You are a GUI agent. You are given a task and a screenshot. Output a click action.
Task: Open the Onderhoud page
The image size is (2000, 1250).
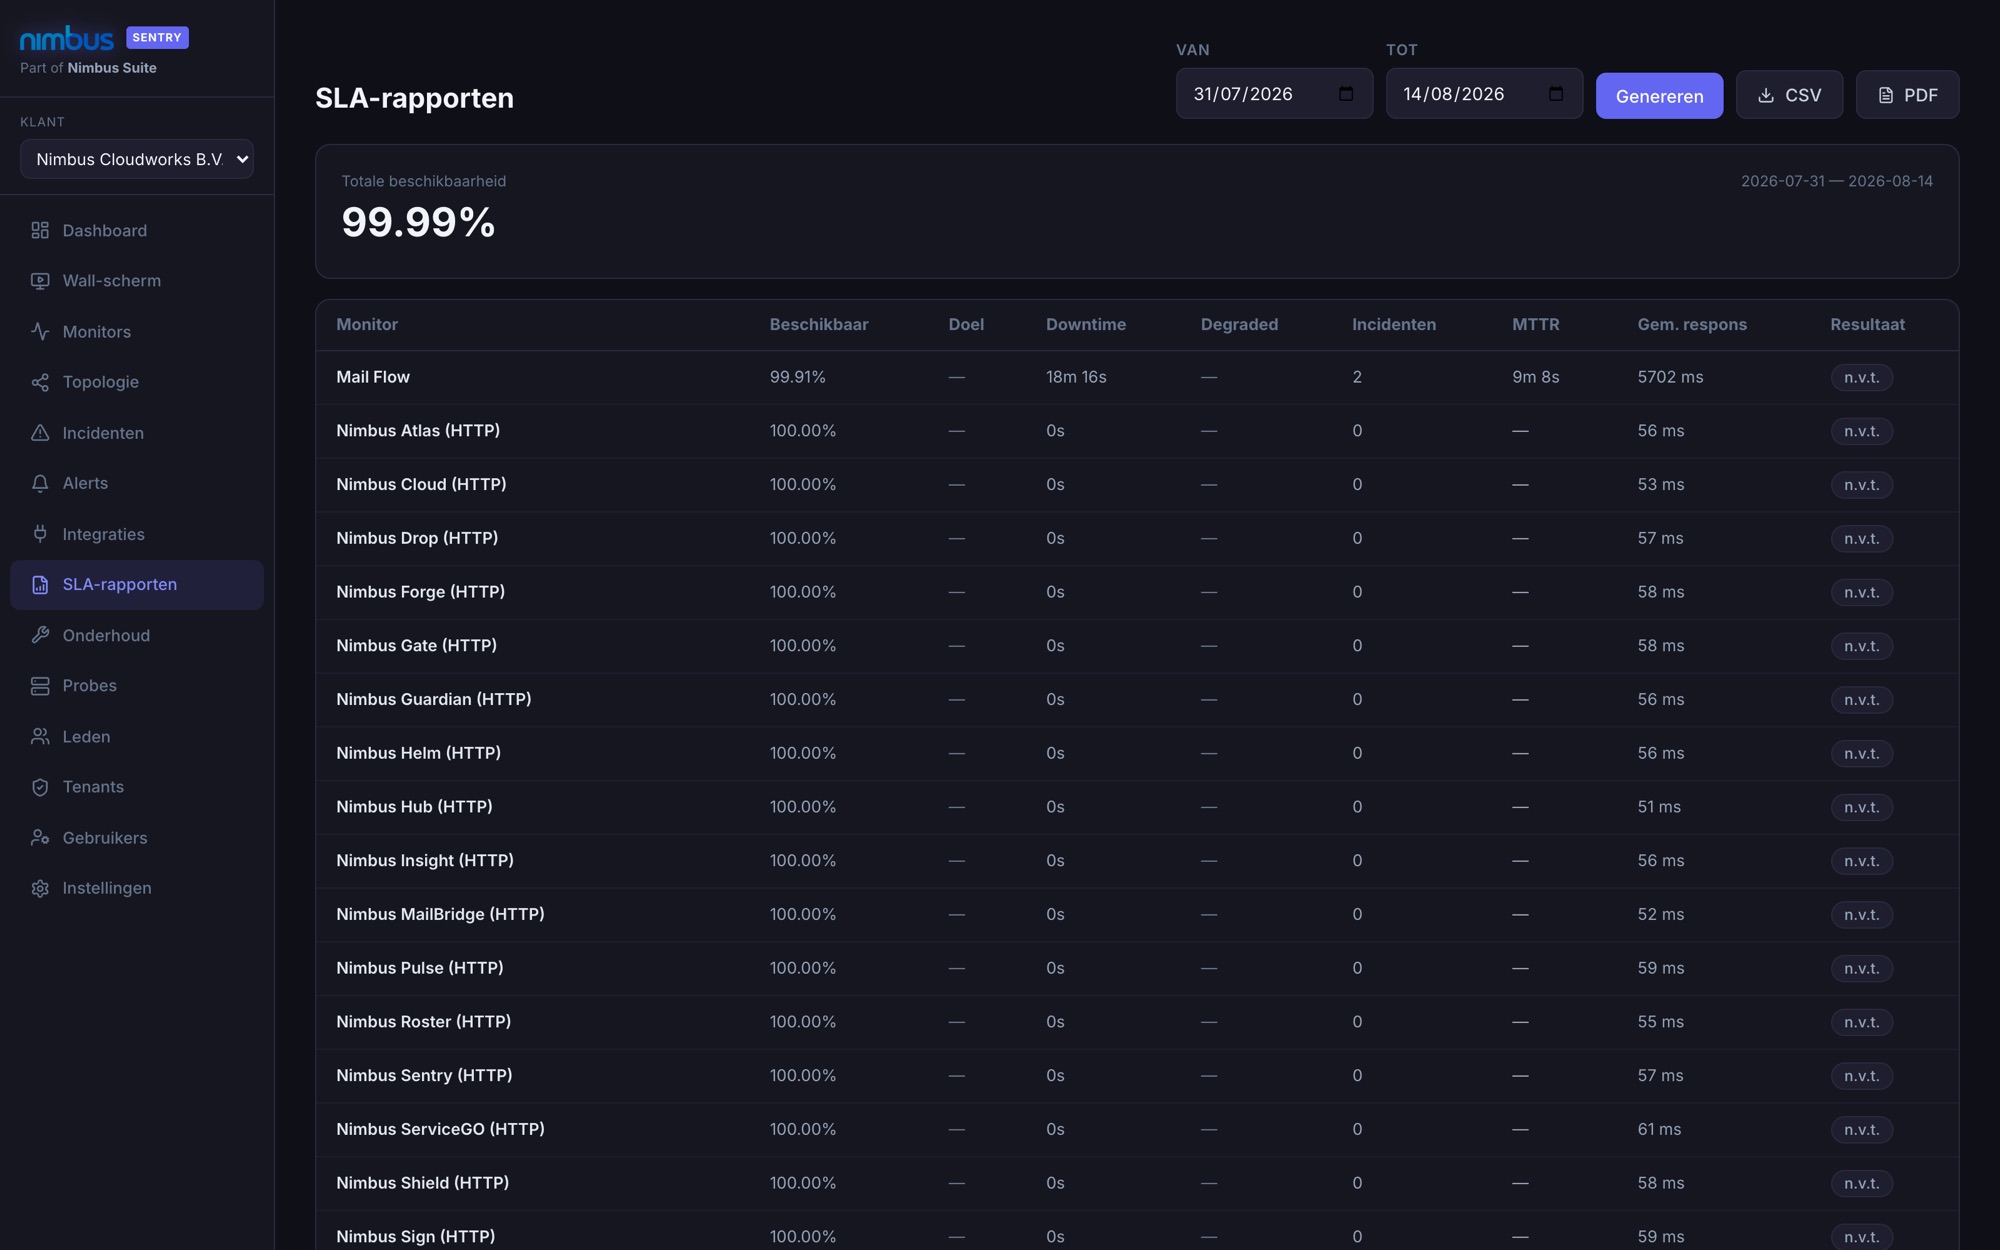(137, 635)
